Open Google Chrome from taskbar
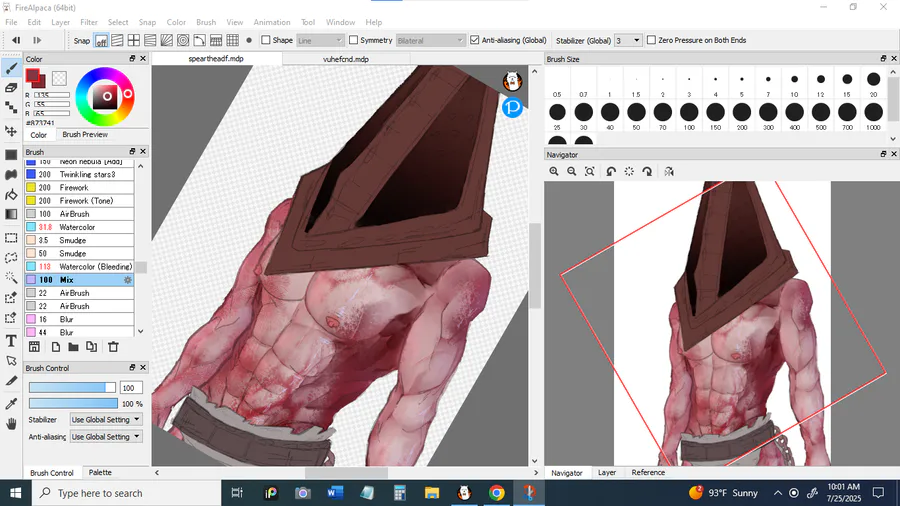900x506 pixels. (x=496, y=493)
